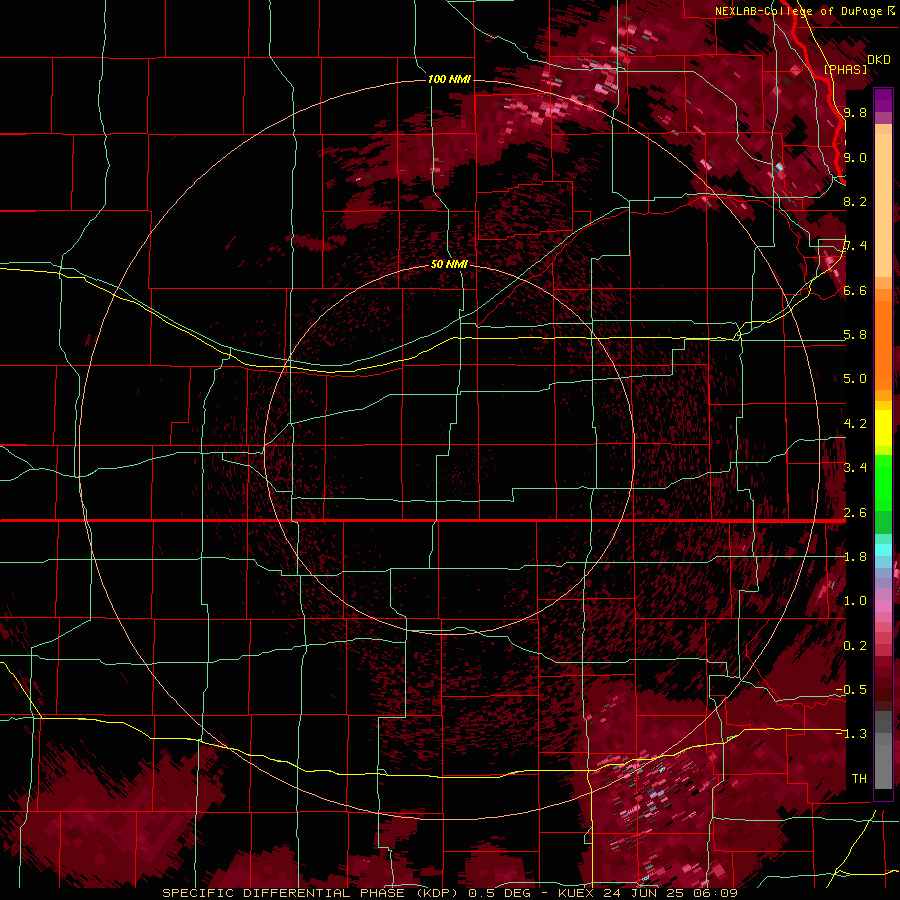Click the 8.2 value on the color scale
This screenshot has height=900, width=900.
(x=855, y=201)
